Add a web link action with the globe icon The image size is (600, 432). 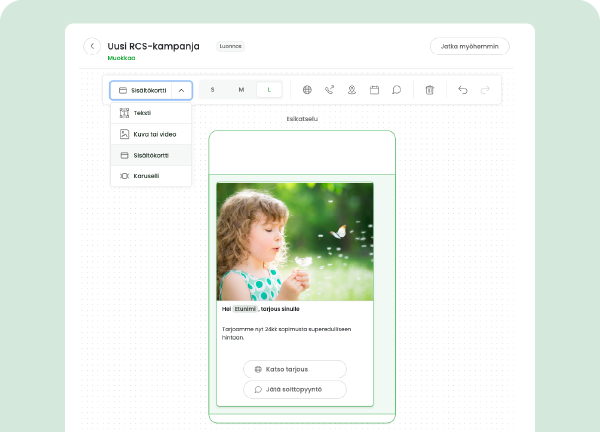307,90
